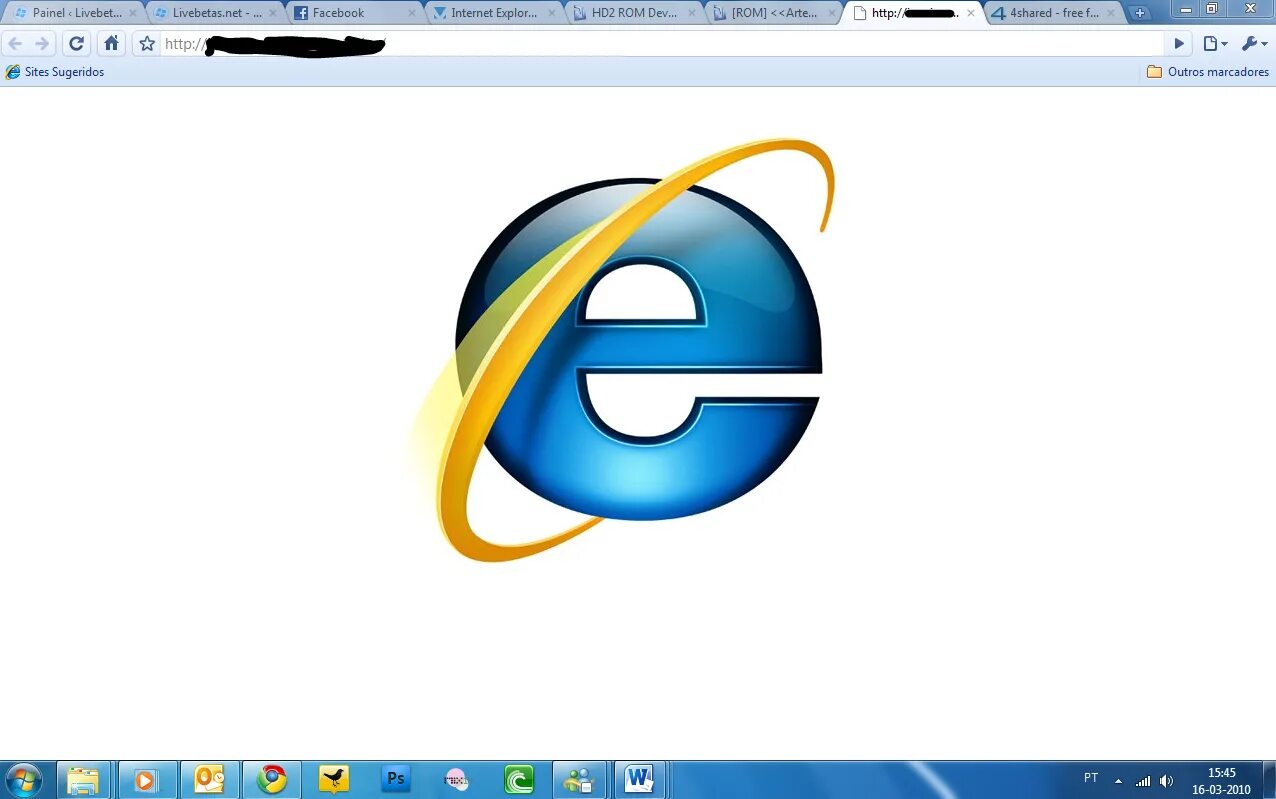This screenshot has height=799, width=1276.
Task: Open the network signal tray icon
Action: tap(1142, 780)
